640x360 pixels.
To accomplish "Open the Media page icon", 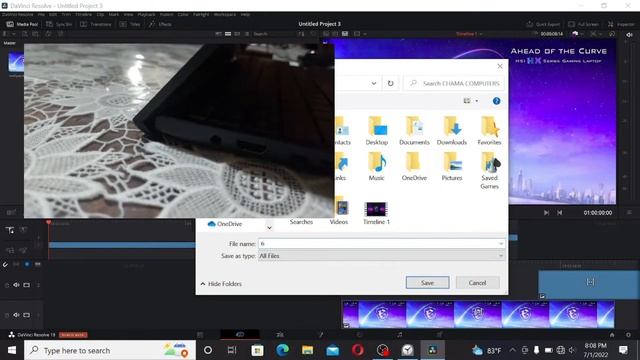I will click(x=200, y=335).
